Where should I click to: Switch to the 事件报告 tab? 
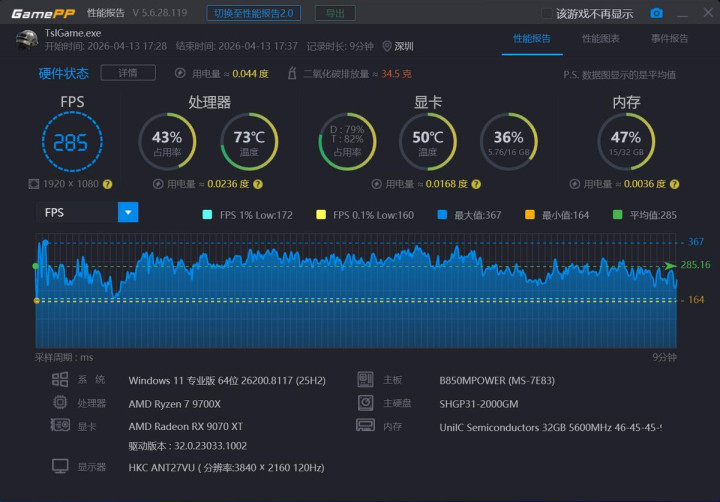[x=669, y=38]
